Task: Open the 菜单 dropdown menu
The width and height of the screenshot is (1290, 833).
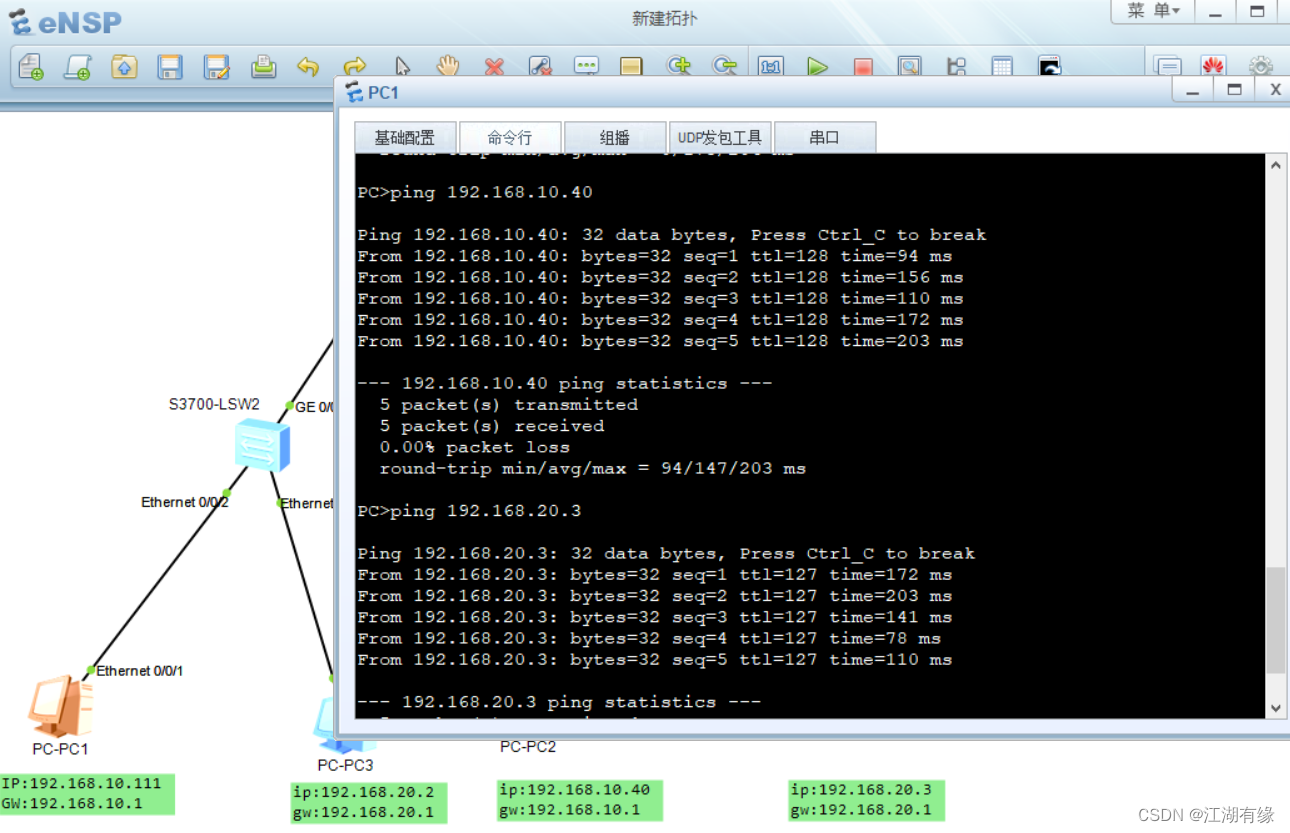Action: pyautogui.click(x=1153, y=11)
